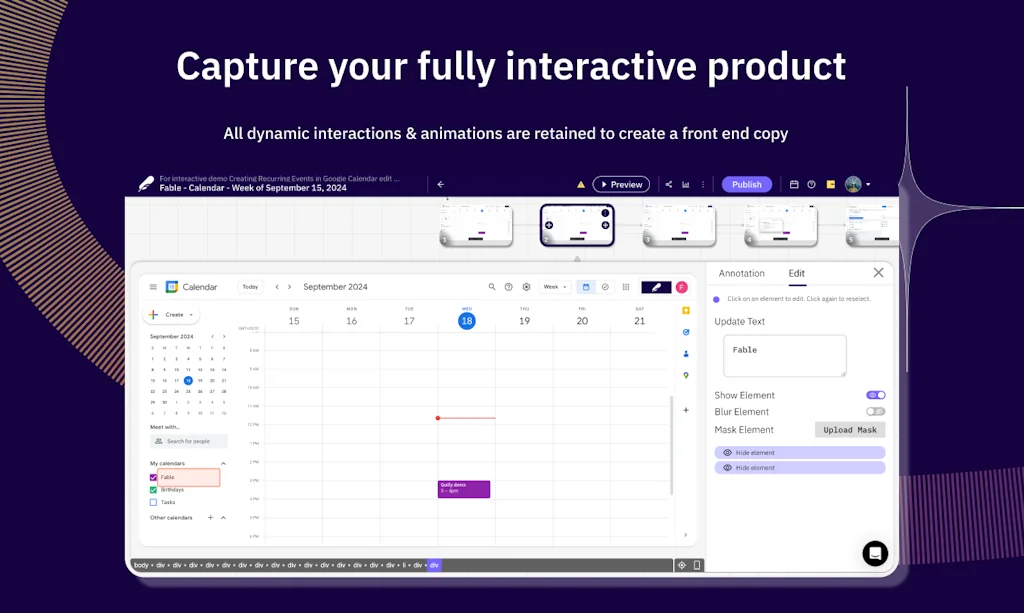Switch to the Annotation tab
This screenshot has width=1024, height=613.
[741, 273]
